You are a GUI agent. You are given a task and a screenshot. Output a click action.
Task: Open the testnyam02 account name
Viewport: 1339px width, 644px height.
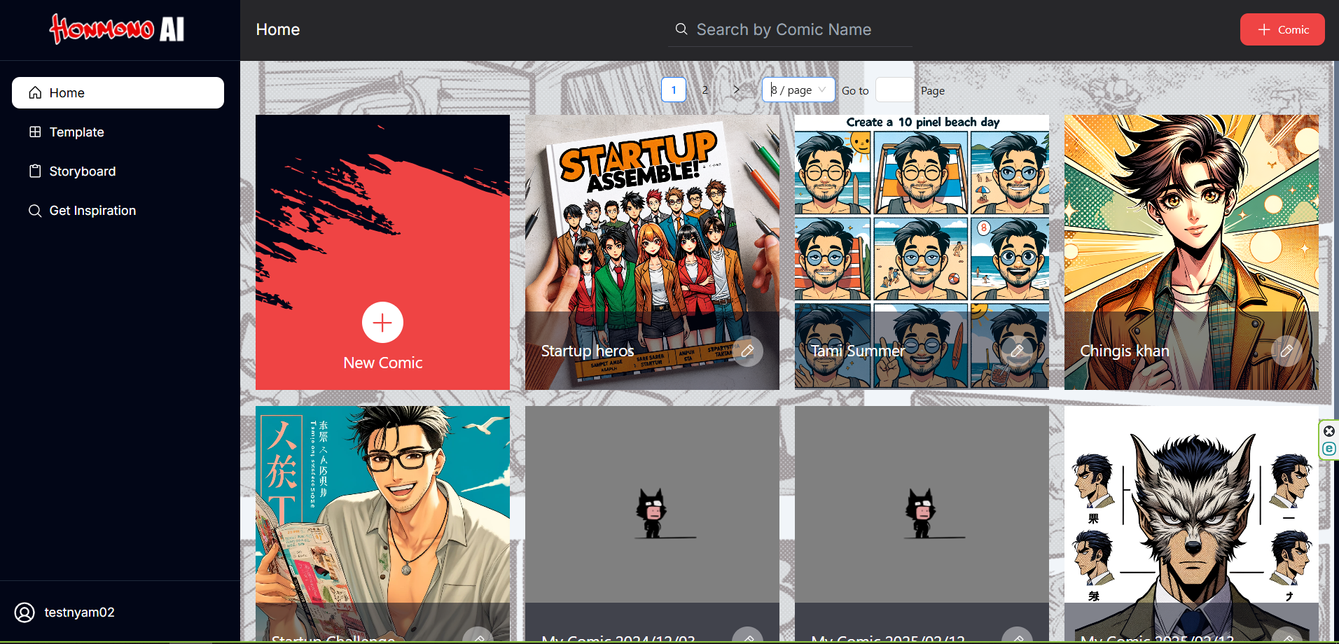pyautogui.click(x=80, y=612)
